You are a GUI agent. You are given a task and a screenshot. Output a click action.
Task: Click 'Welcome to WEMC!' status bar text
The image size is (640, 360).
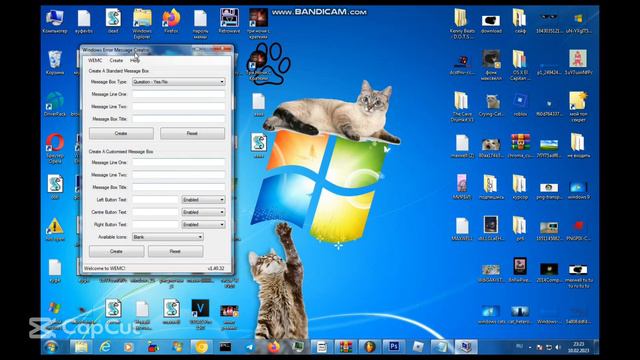104,269
